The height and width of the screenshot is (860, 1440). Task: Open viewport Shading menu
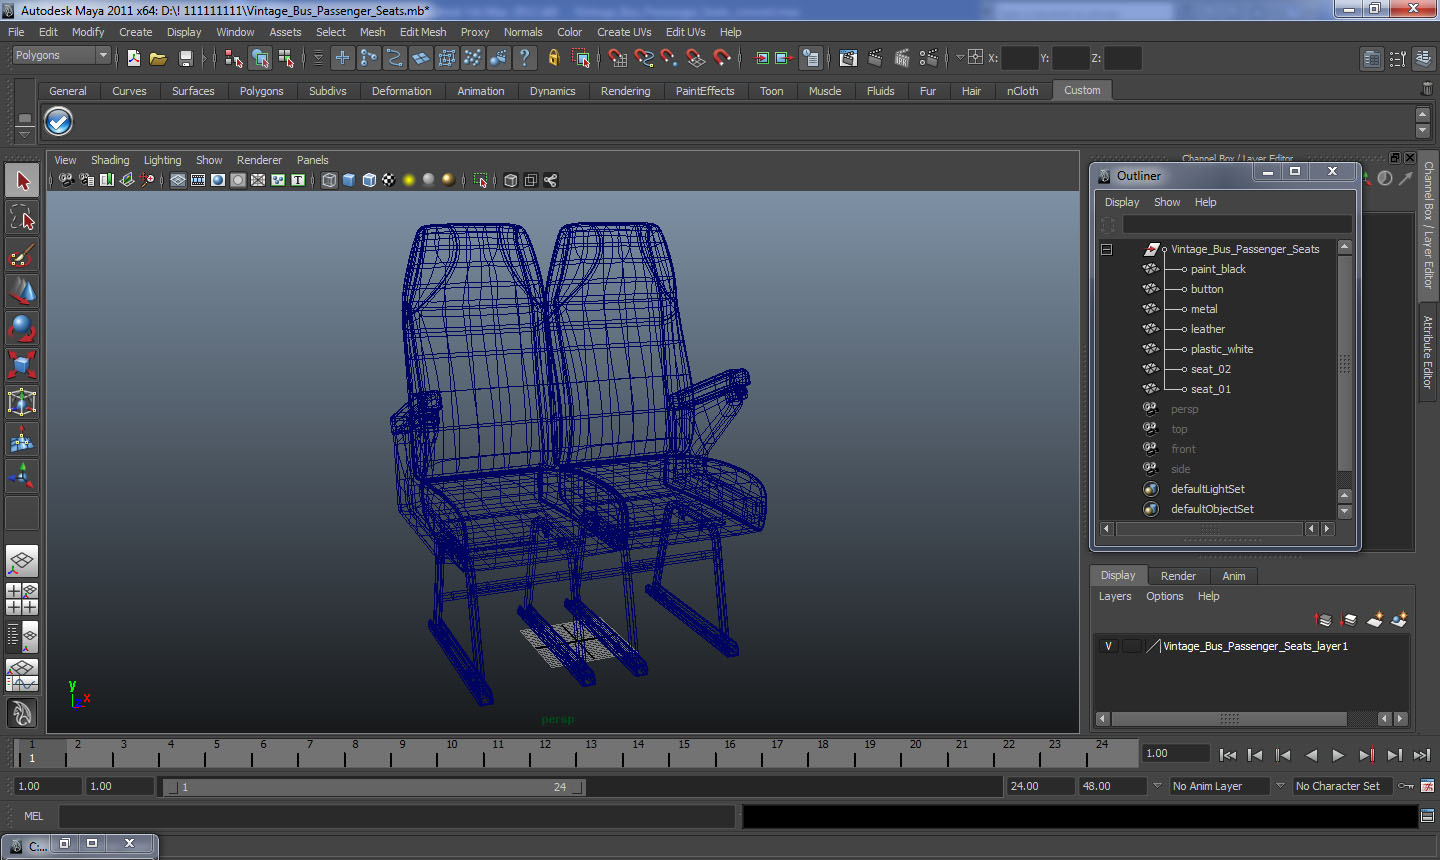(110, 160)
